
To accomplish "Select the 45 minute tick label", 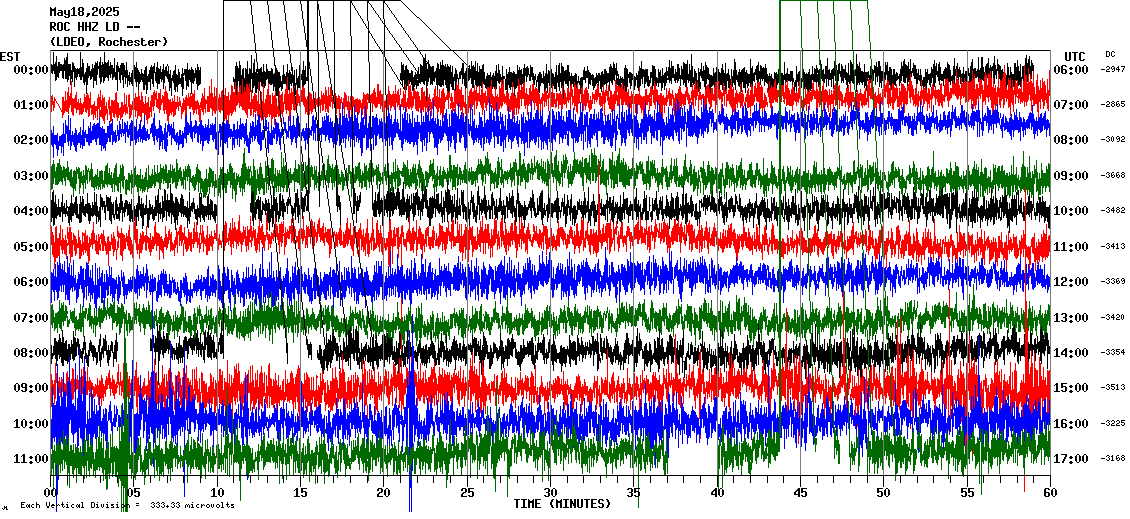I will click(800, 493).
